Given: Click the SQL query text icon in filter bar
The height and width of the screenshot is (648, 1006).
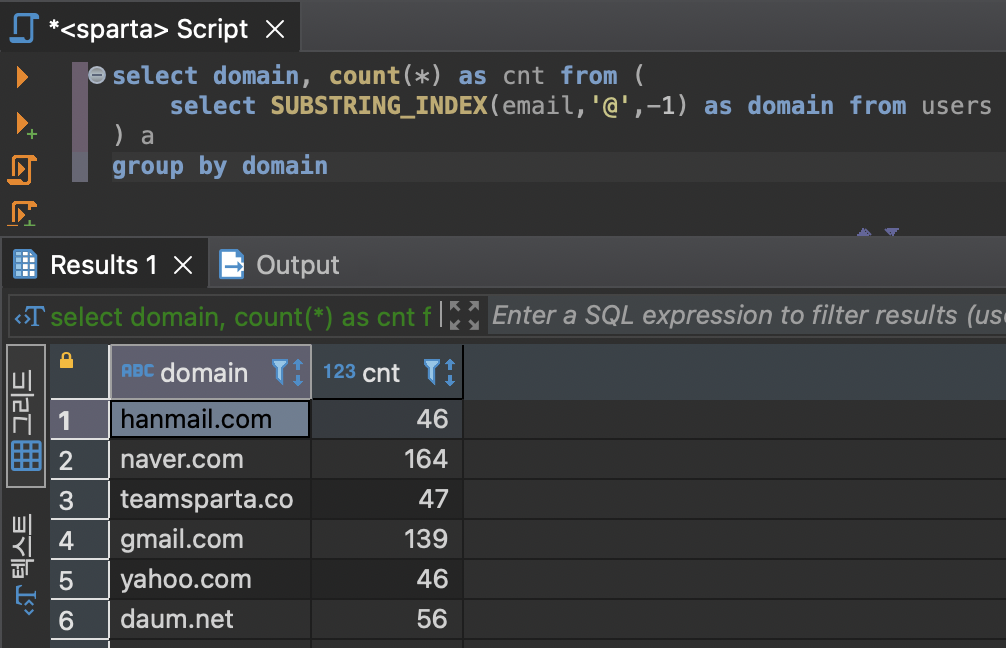Looking at the screenshot, I should pos(30,316).
